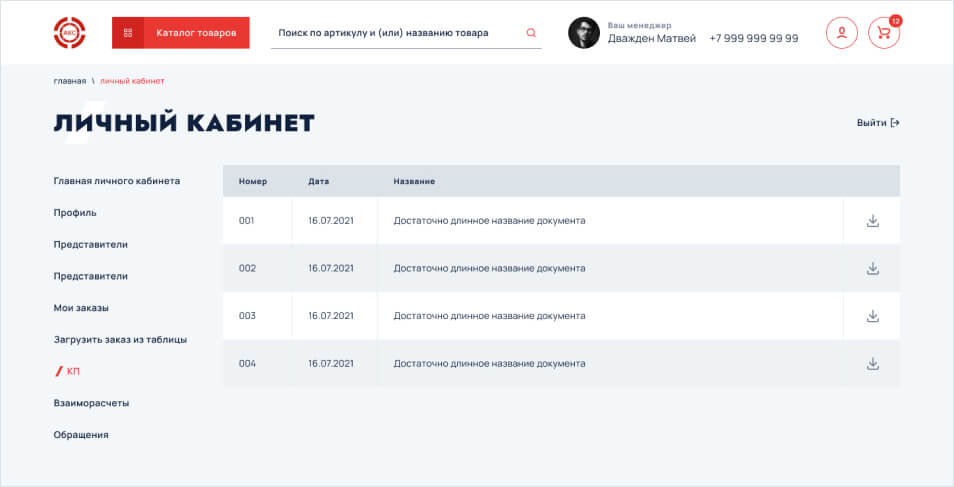Focus the product search input field
Viewport: 954px width, 487px height.
(x=395, y=33)
